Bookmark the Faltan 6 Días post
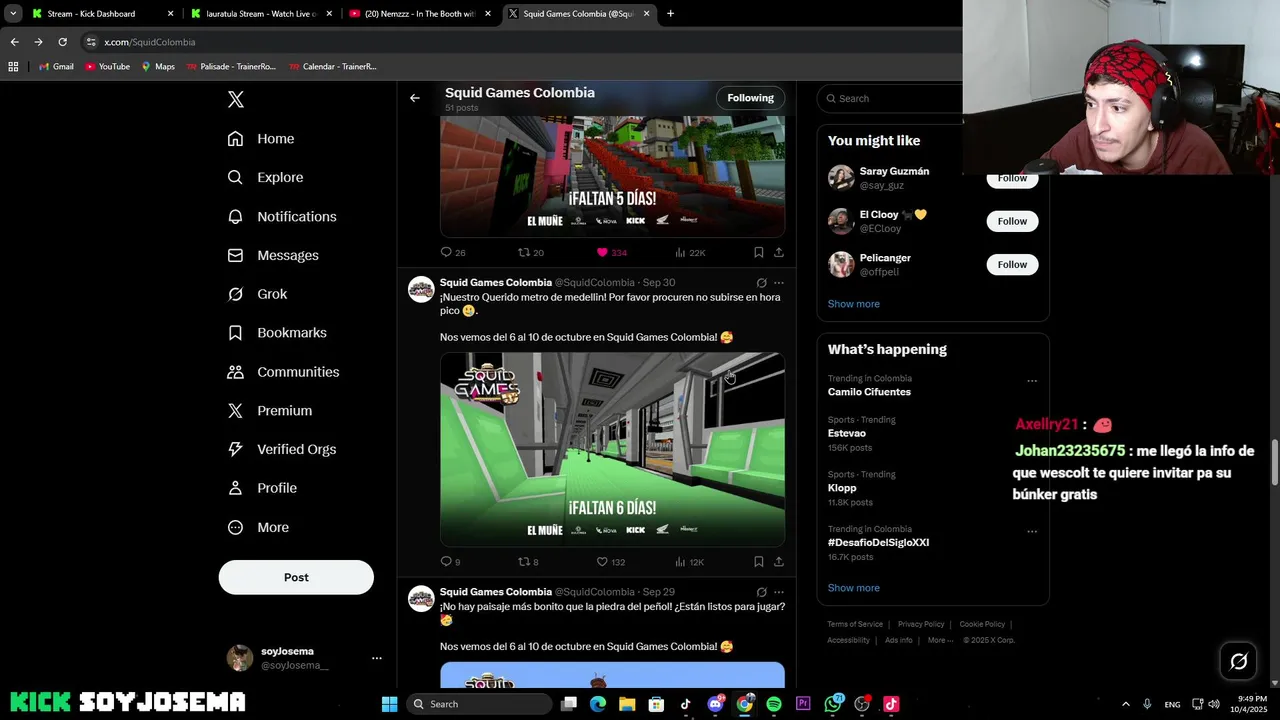This screenshot has width=1280, height=720. (x=759, y=562)
